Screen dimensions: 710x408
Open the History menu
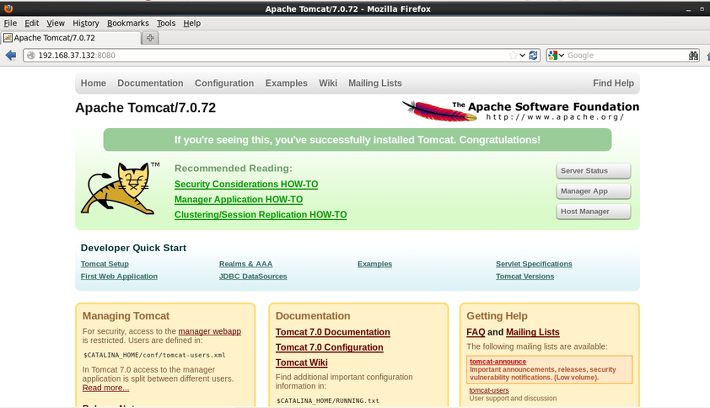click(x=86, y=23)
